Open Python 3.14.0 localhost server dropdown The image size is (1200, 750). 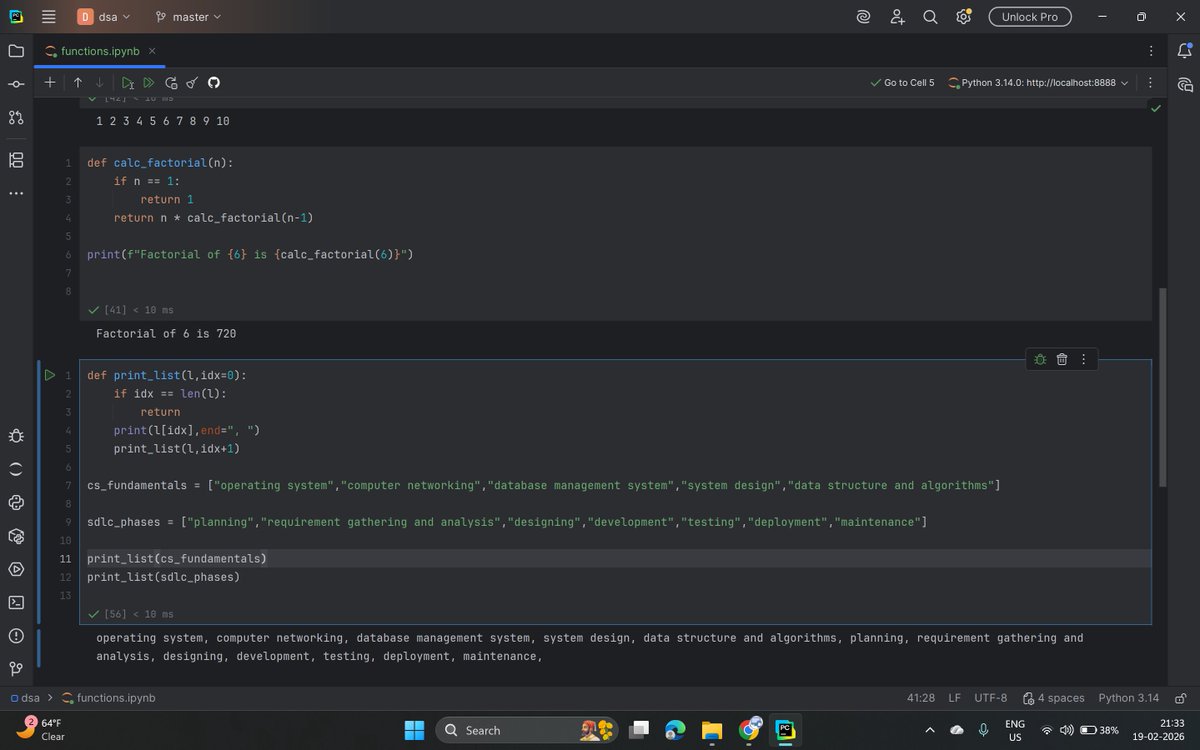coord(1038,83)
